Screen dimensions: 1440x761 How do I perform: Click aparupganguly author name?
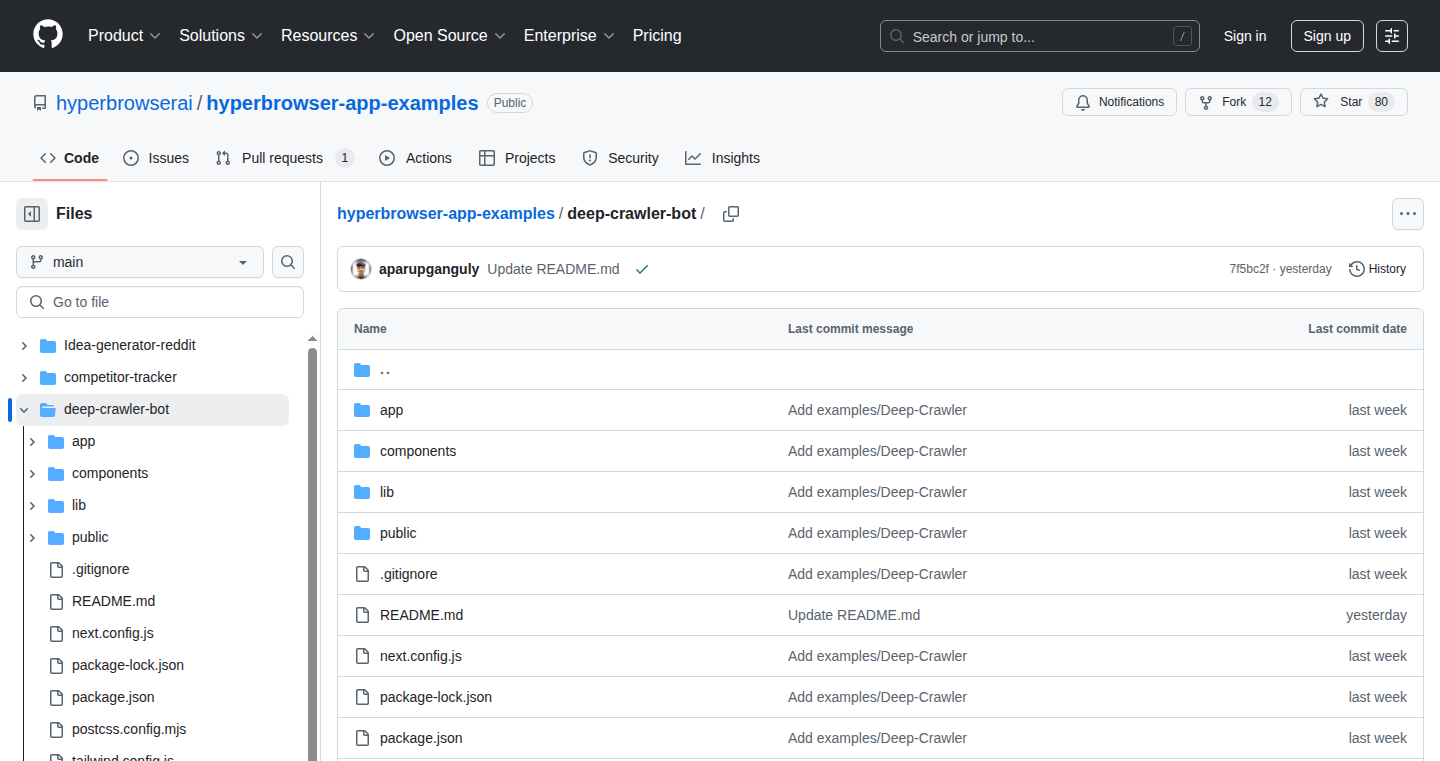click(429, 269)
